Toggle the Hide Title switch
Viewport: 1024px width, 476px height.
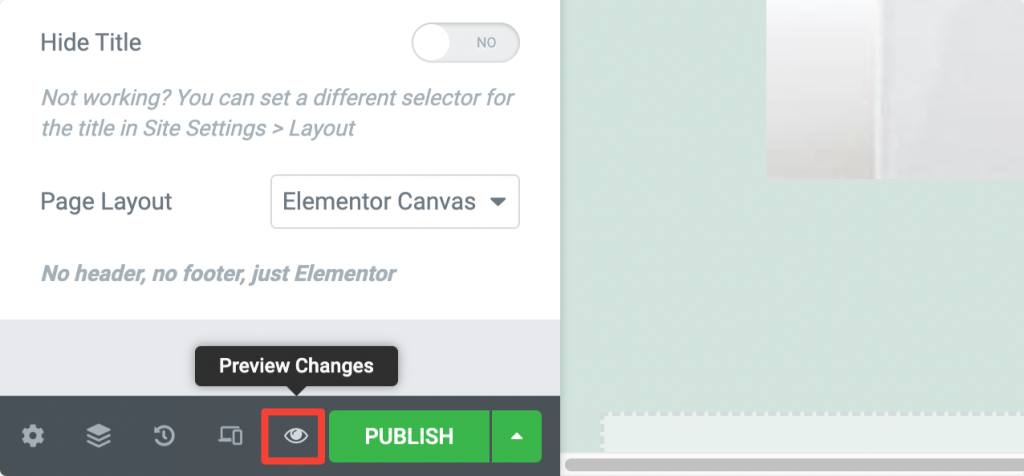tap(466, 43)
